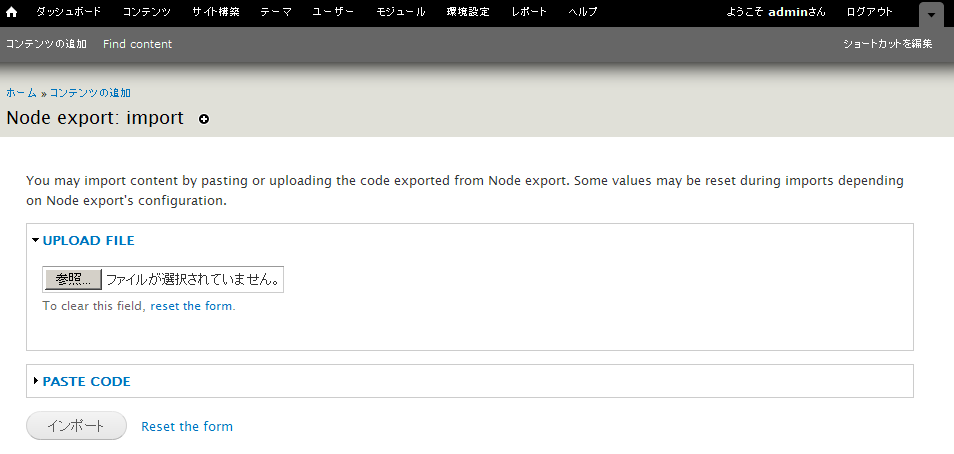This screenshot has height=454, width=954.
Task: Click the import instructions paragraph text
Action: [465, 190]
